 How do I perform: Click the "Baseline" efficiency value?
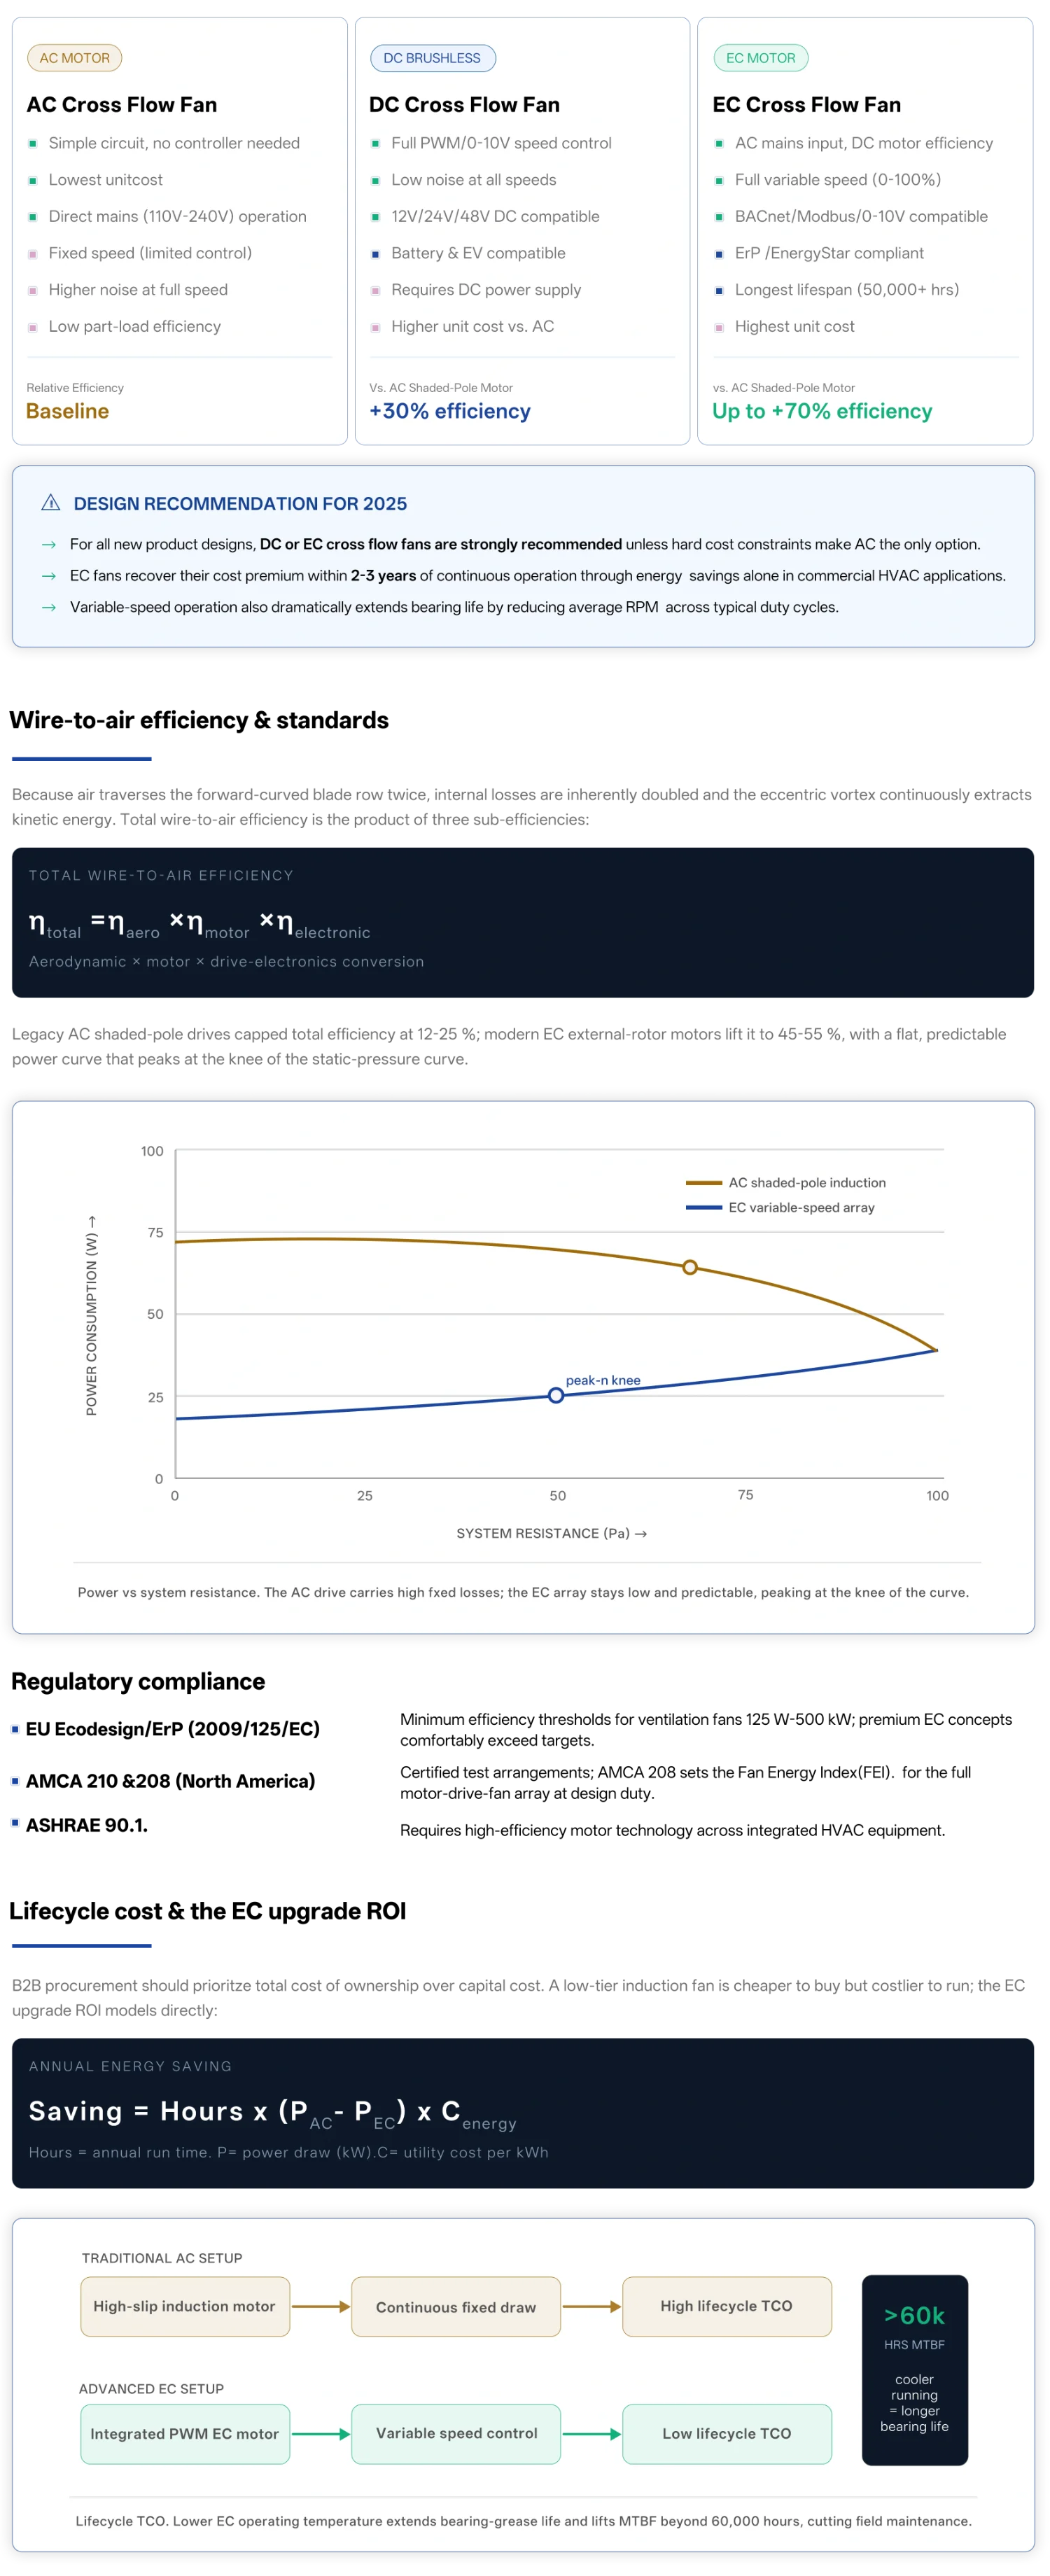point(68,411)
